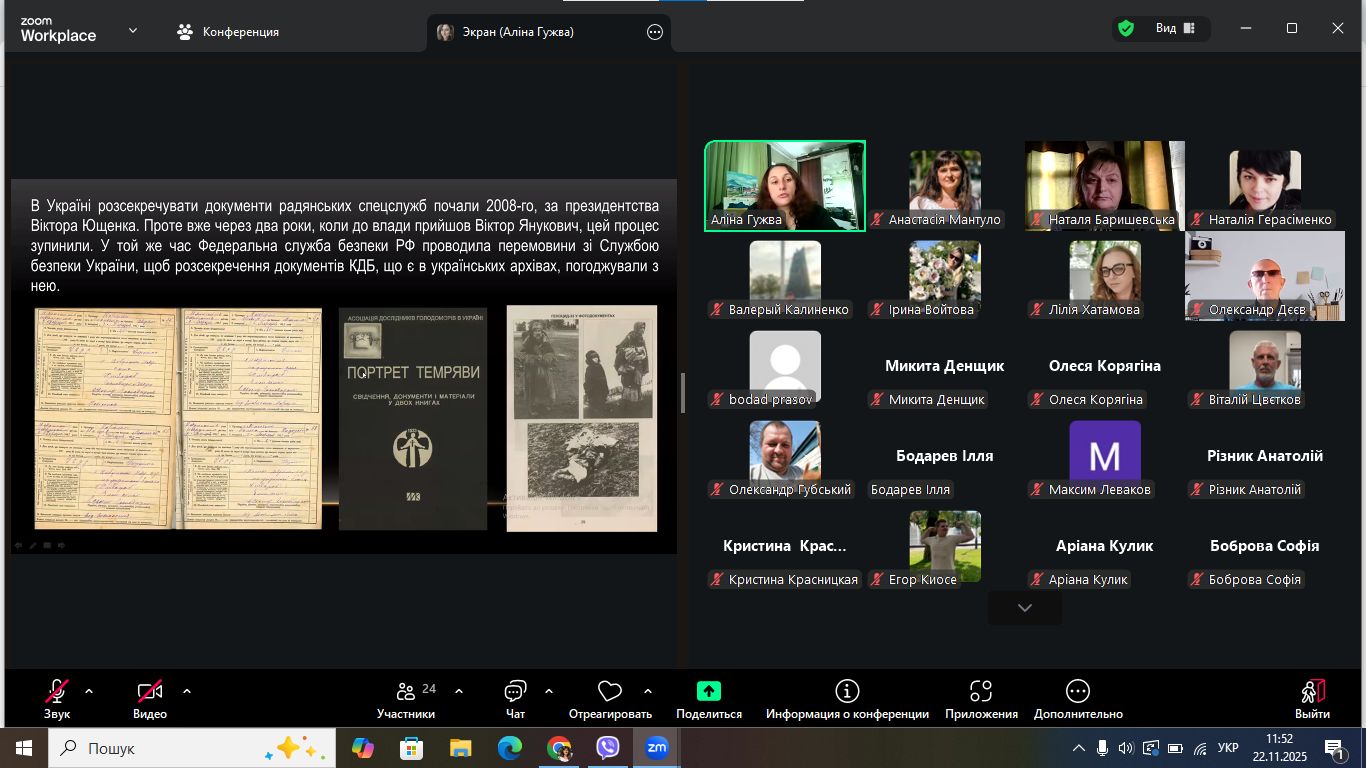Click the green Поделиться share button
Screen dimensions: 1366x768
click(x=708, y=698)
